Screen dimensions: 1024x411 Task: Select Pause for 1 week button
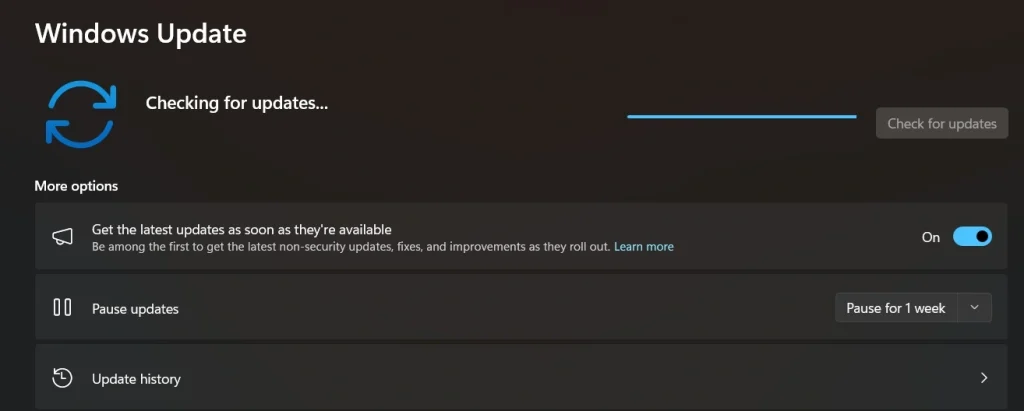[x=896, y=308]
